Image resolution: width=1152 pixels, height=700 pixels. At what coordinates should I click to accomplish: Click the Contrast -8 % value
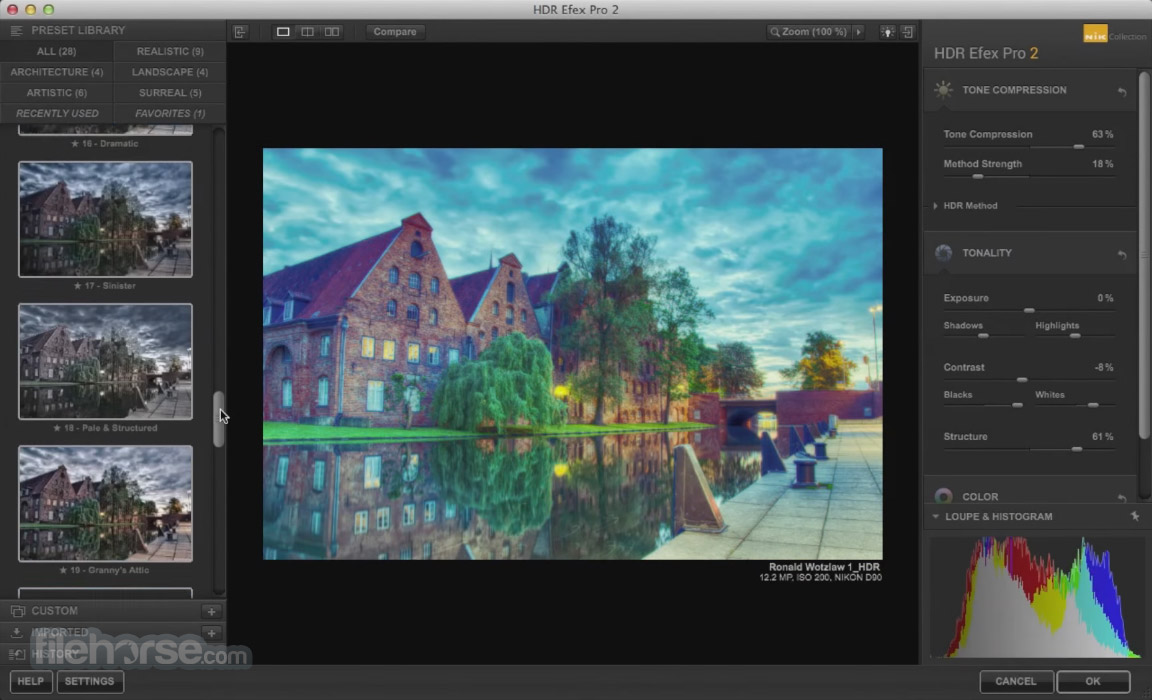click(x=1104, y=367)
